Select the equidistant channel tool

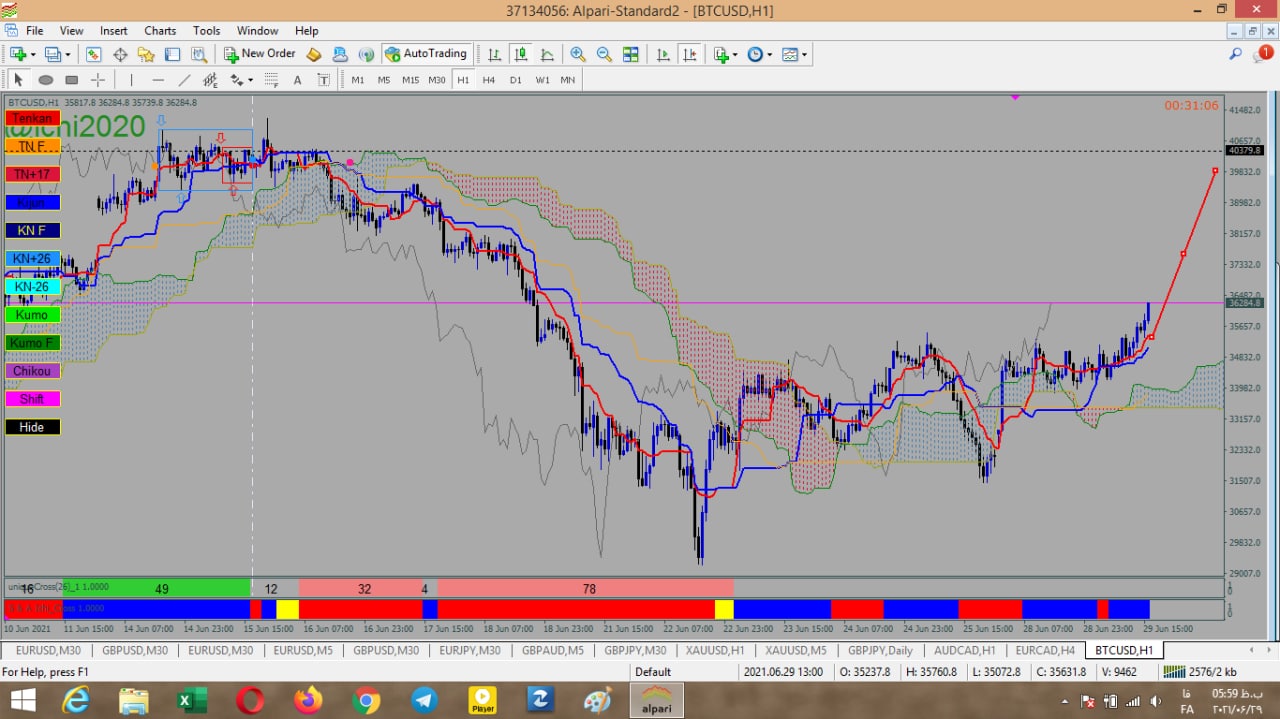pos(210,80)
